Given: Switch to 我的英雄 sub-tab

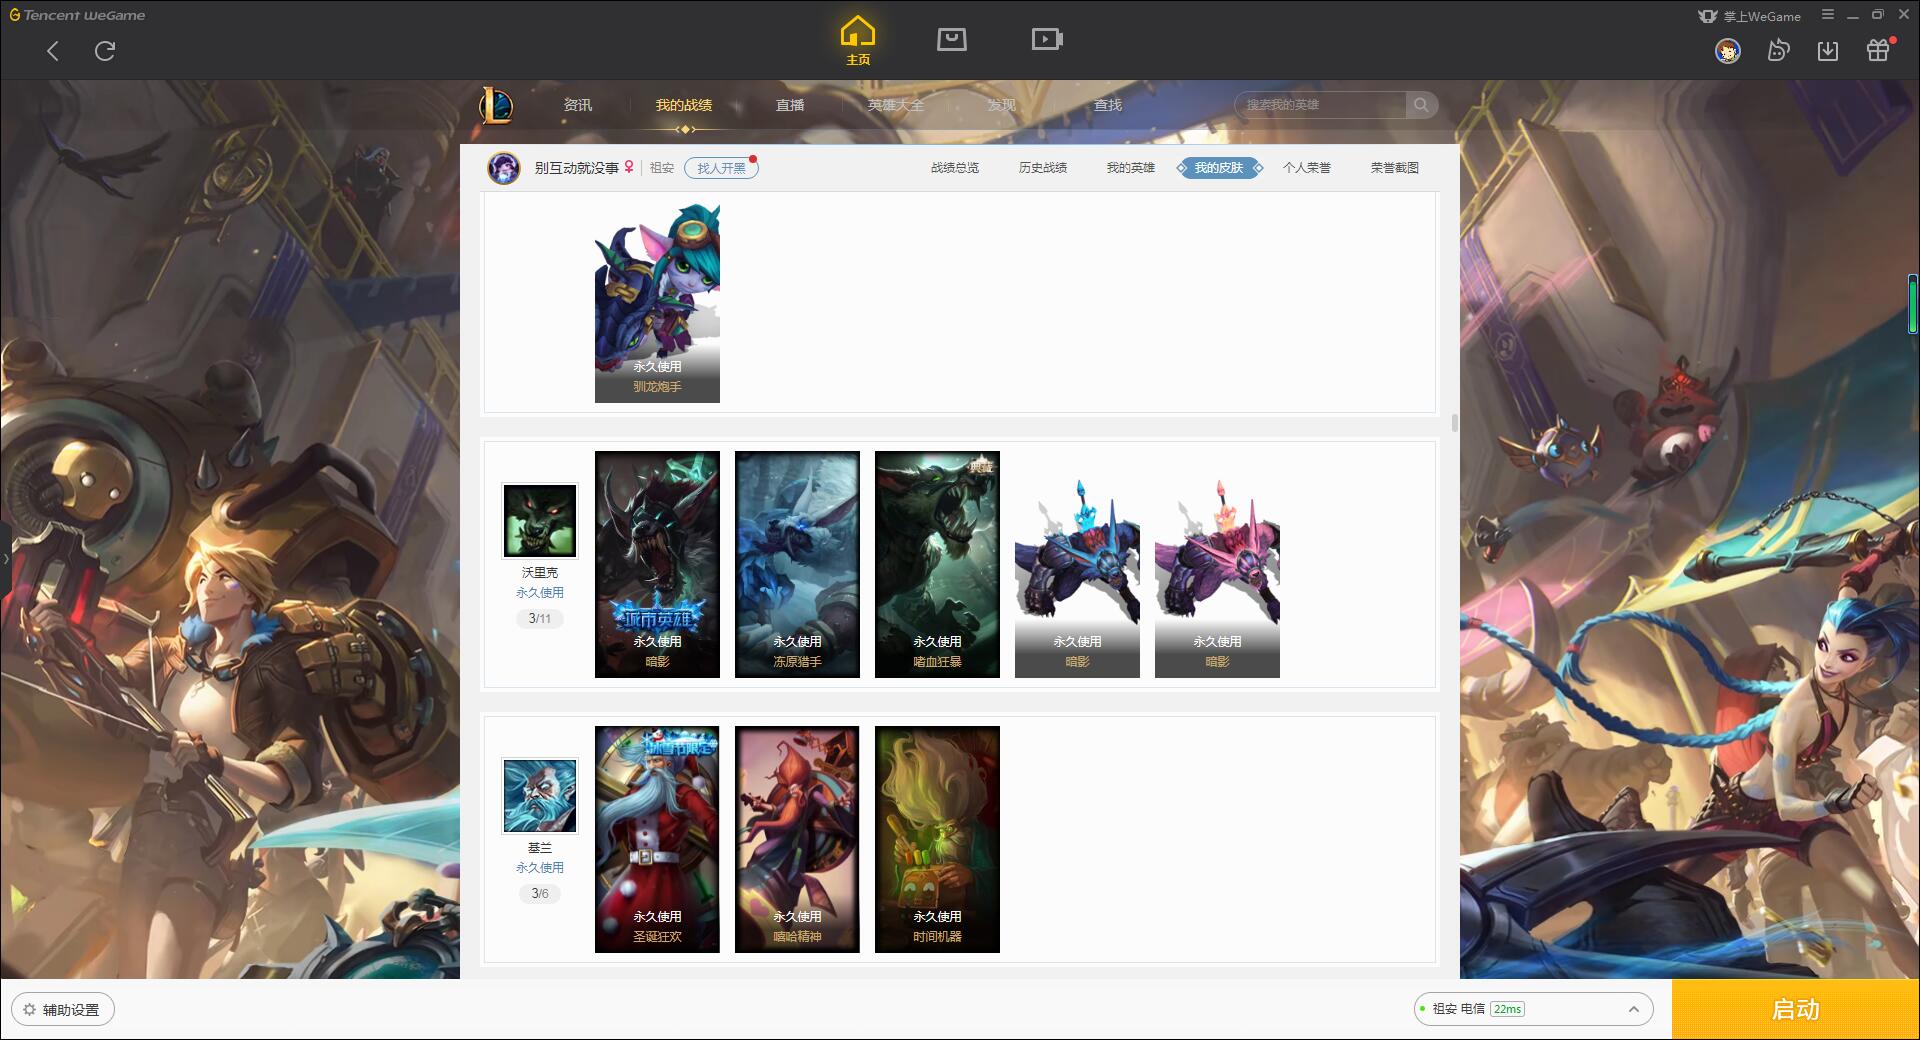Looking at the screenshot, I should pyautogui.click(x=1131, y=168).
